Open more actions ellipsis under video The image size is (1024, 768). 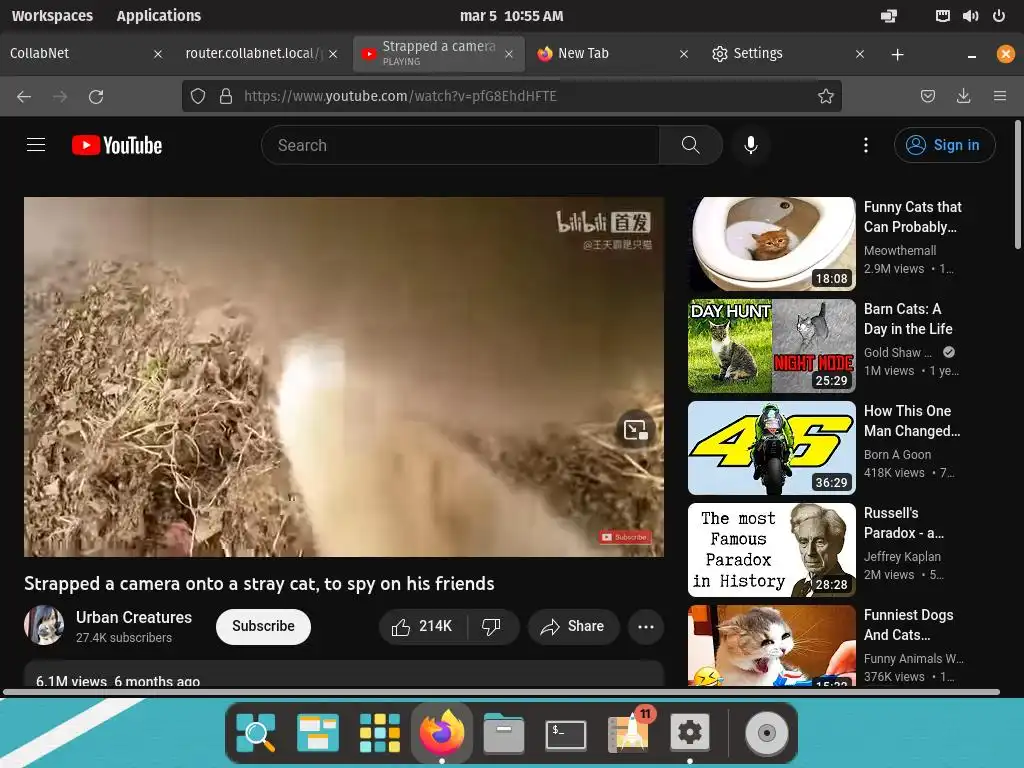pos(646,626)
